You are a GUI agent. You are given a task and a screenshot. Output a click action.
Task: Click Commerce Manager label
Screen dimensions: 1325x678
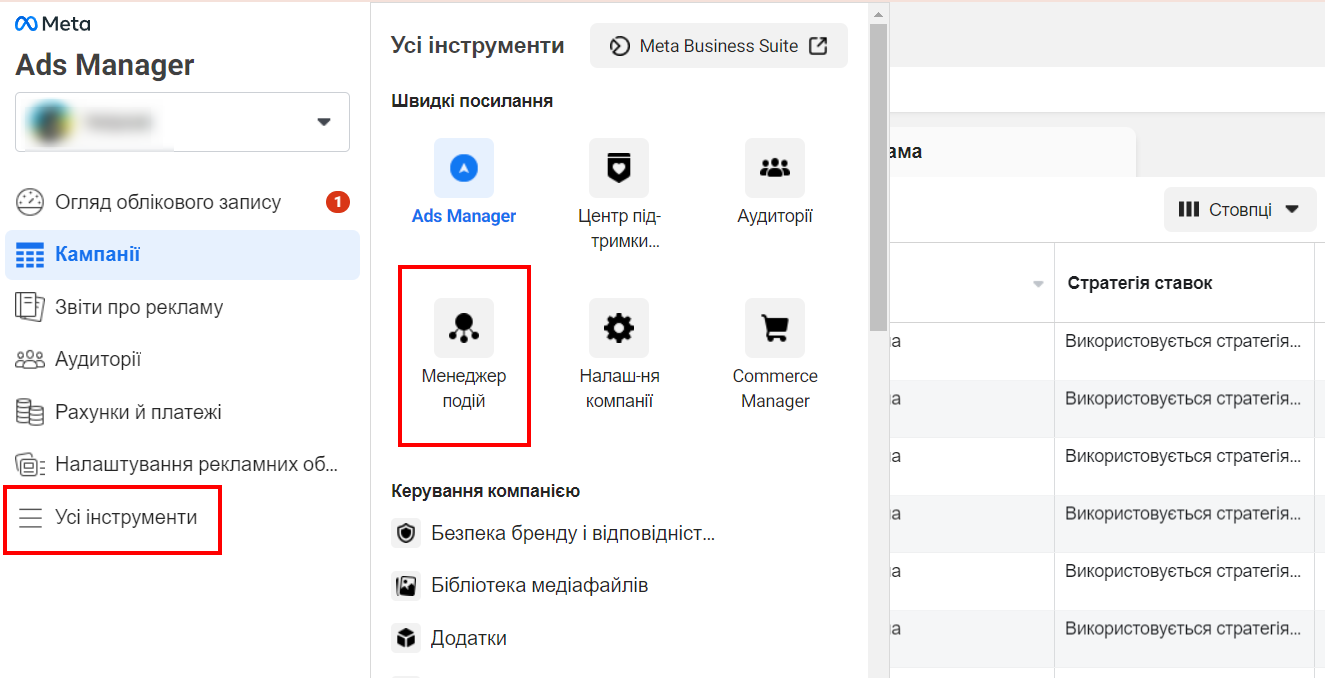775,389
